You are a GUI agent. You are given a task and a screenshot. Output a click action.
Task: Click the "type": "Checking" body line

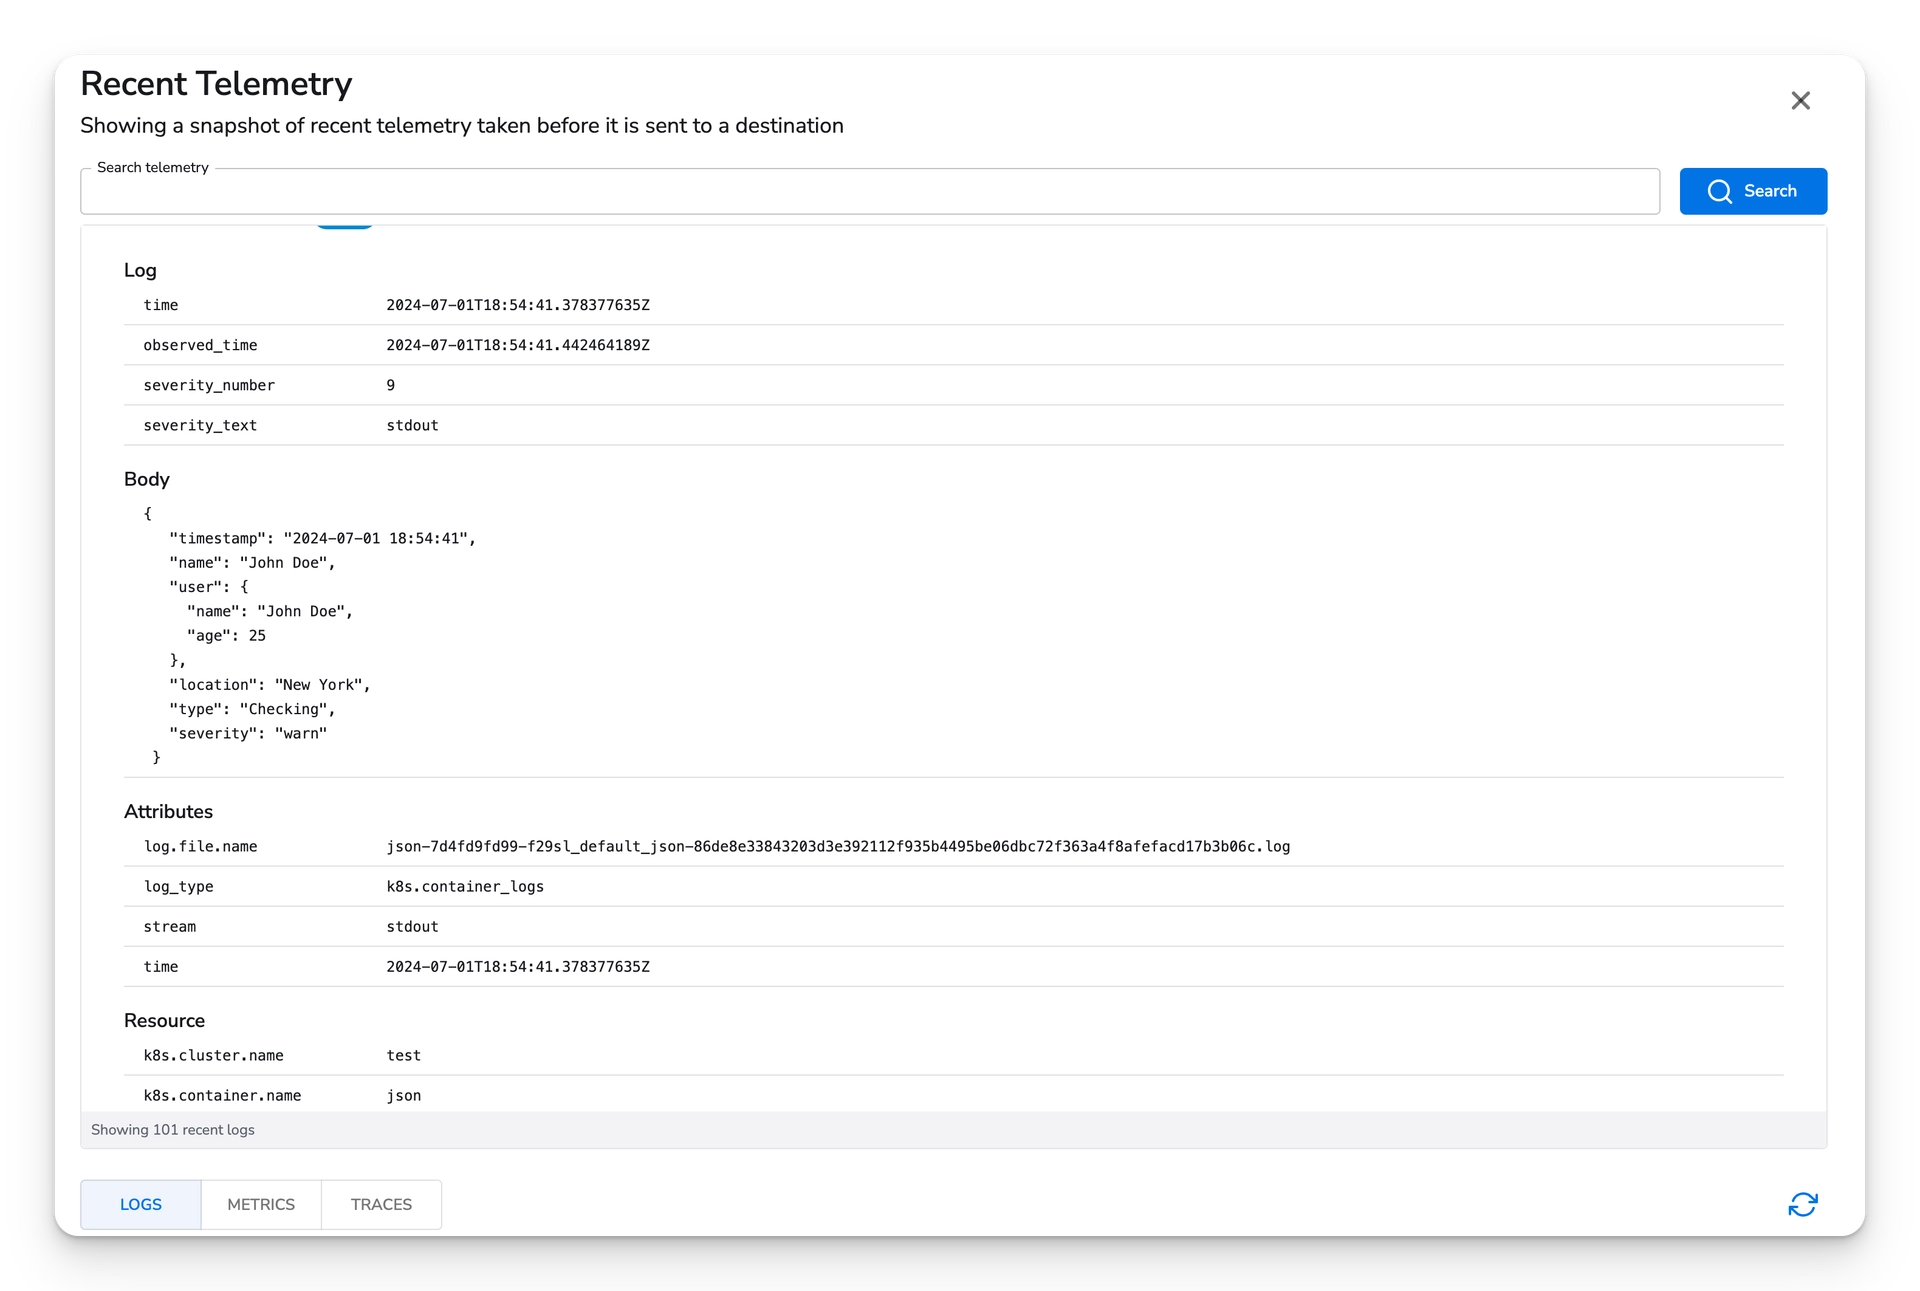[252, 709]
